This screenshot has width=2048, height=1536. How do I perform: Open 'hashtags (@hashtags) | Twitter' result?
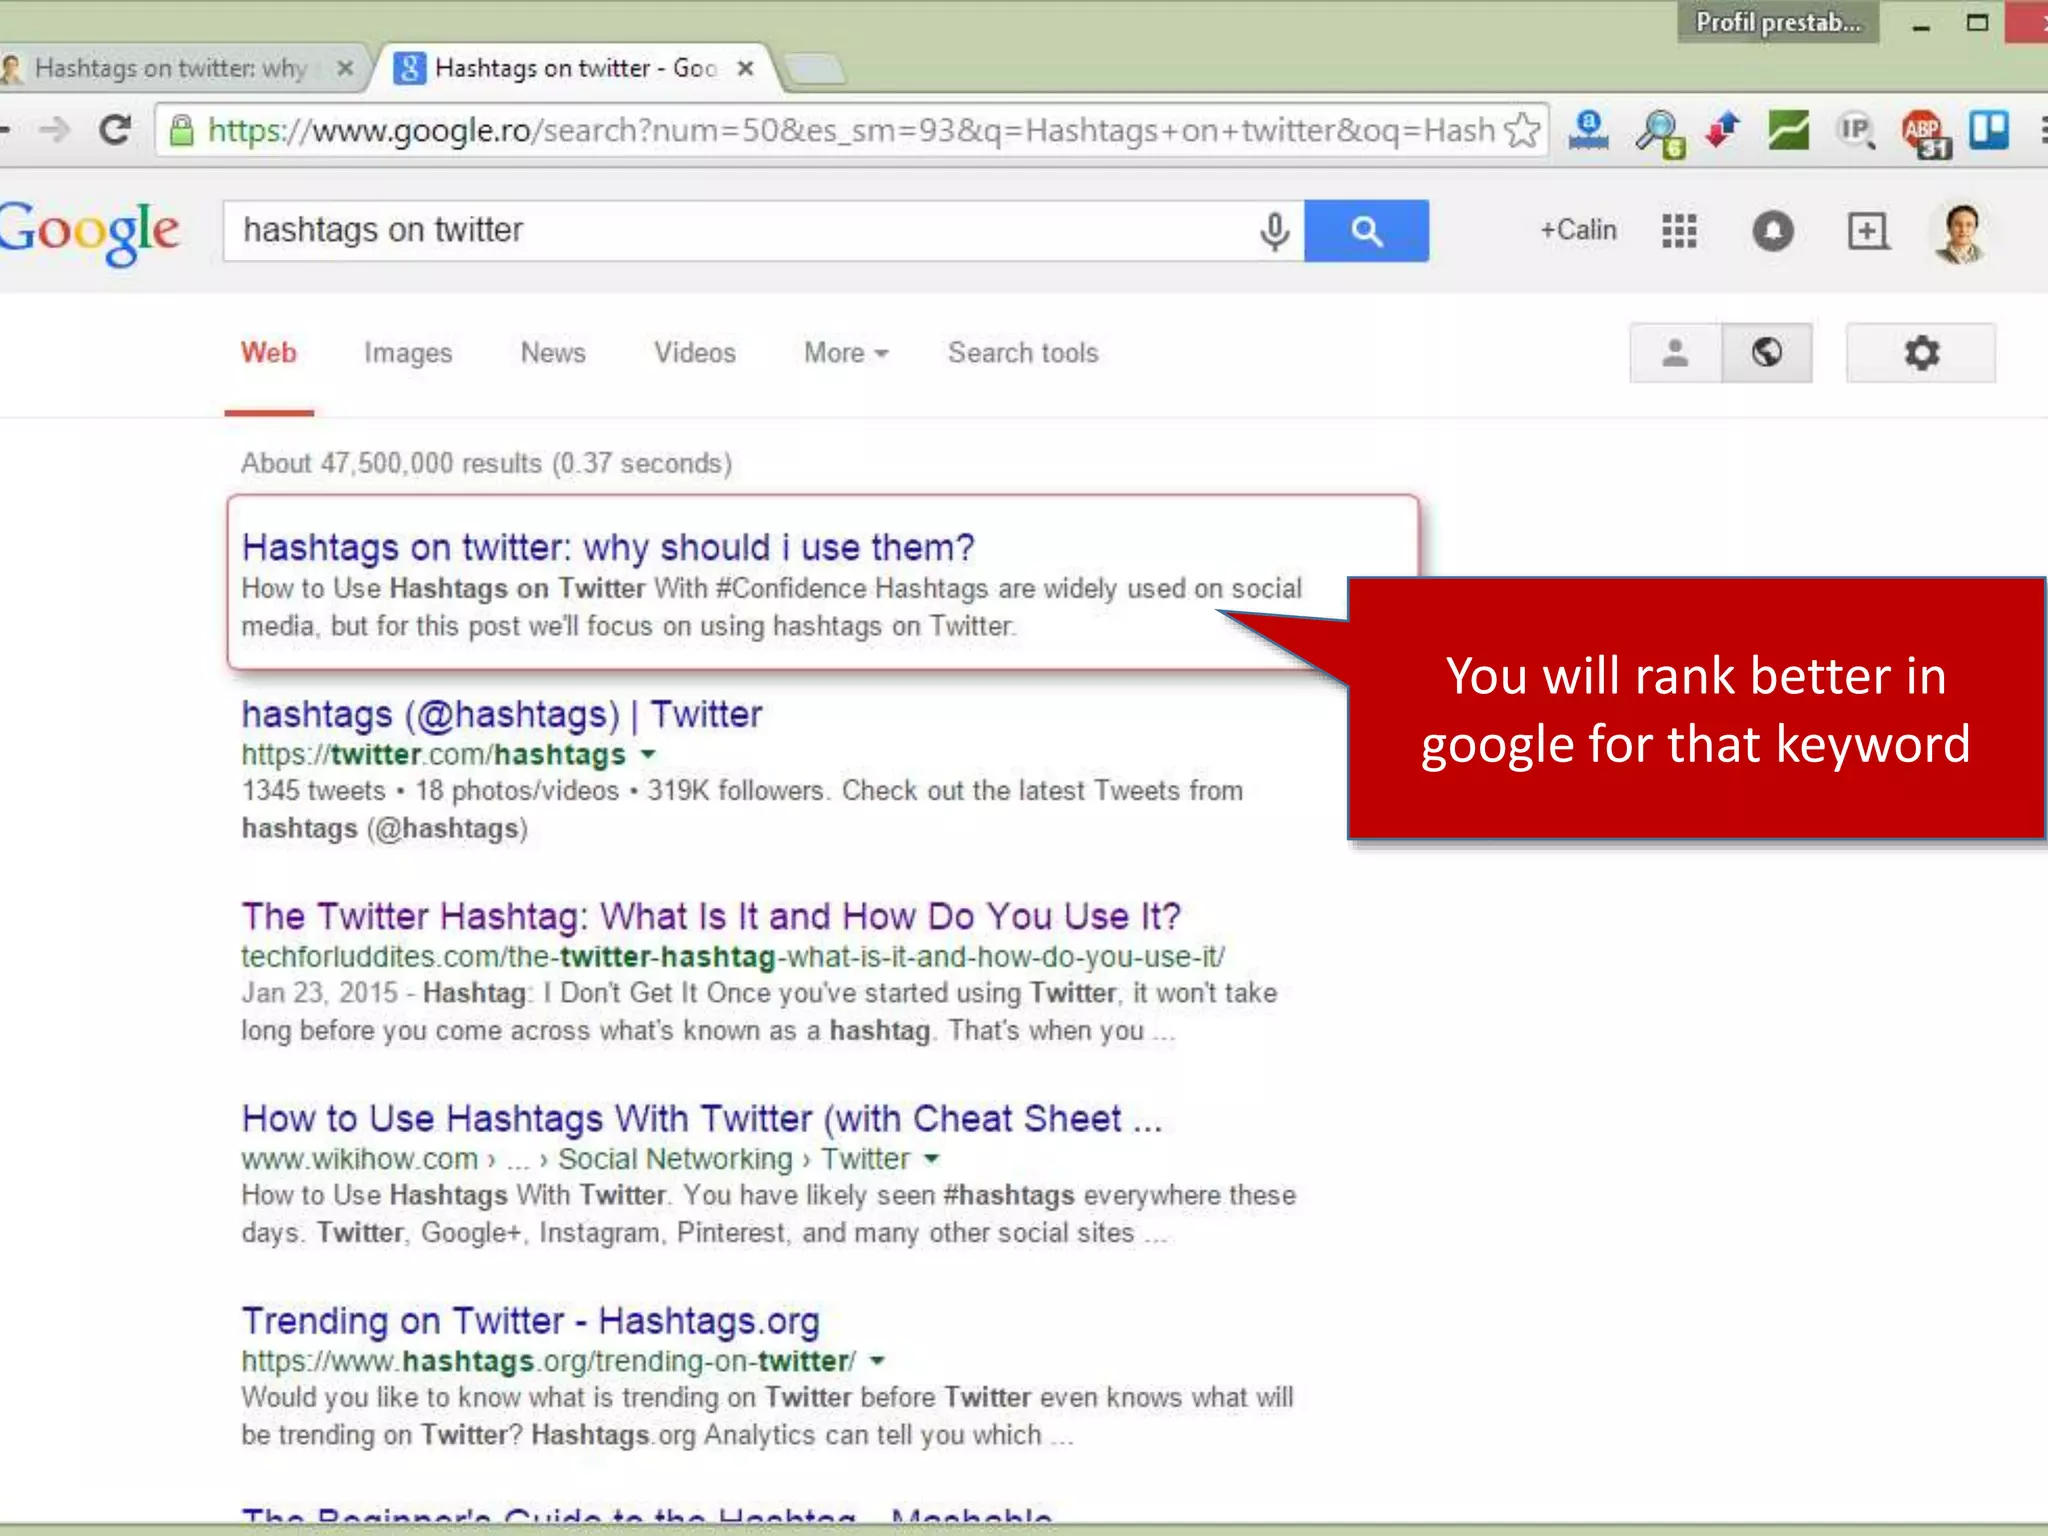502,715
